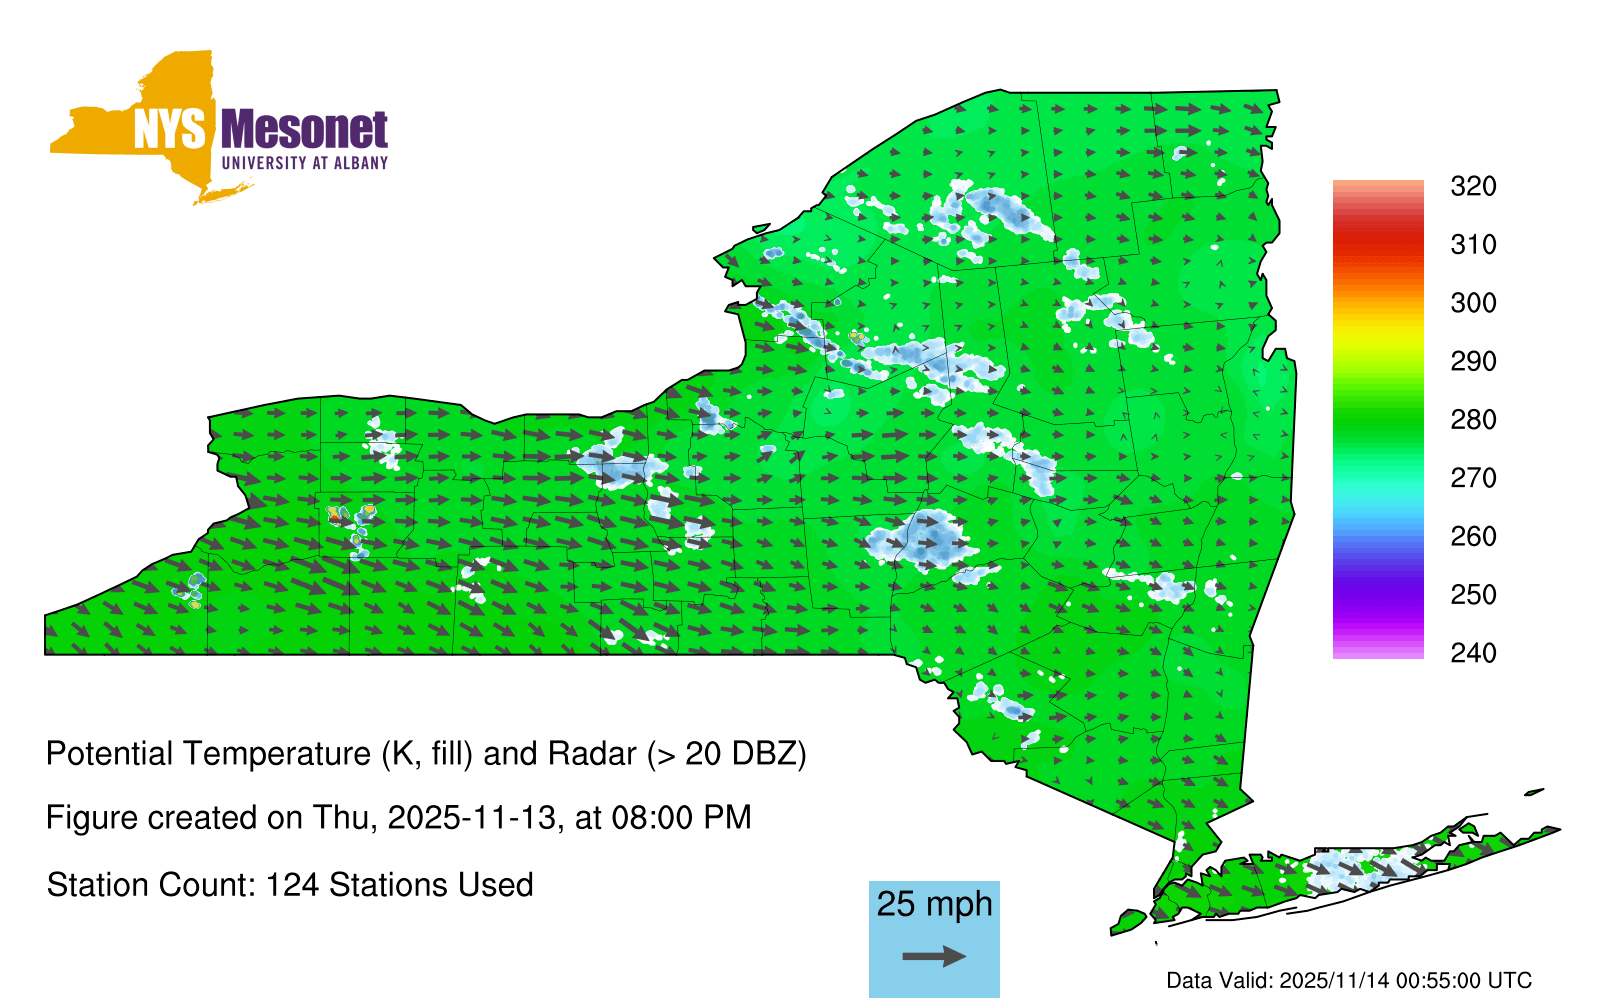Click the Figure created on date line
1600x1000 pixels.
[x=398, y=818]
